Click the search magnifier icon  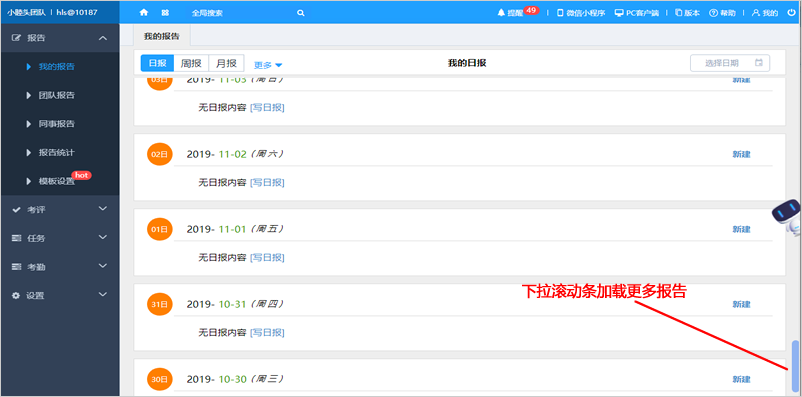(x=301, y=13)
